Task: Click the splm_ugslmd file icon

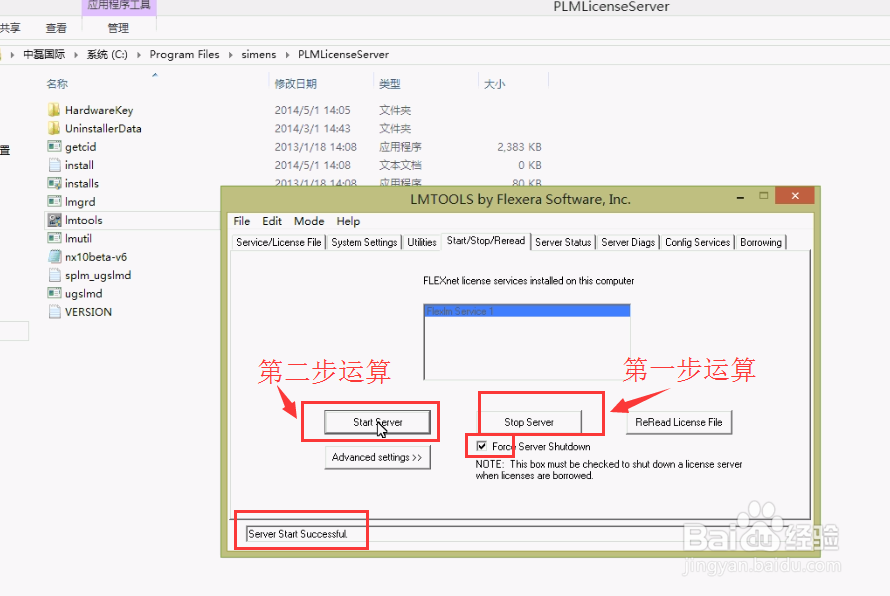Action: coord(54,275)
